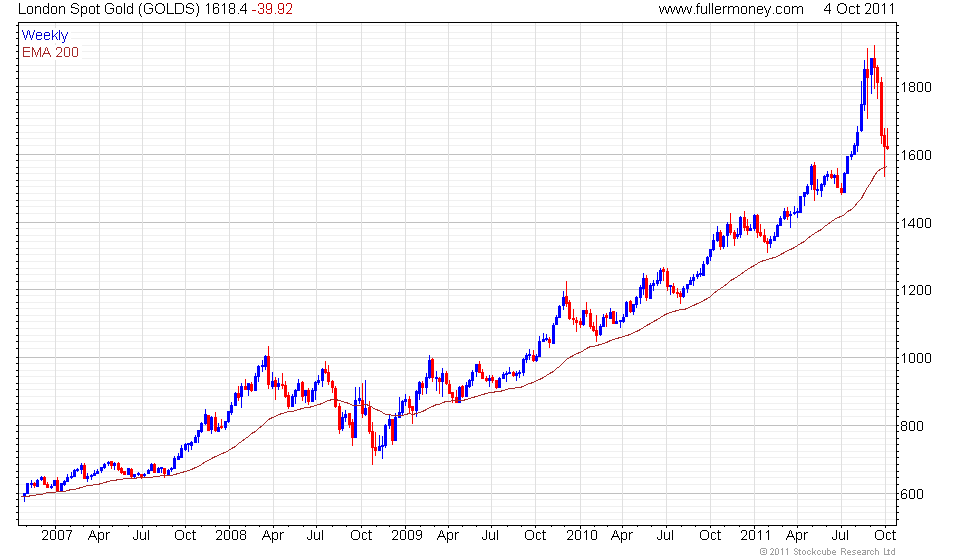Click the 2008 year label on time axis
This screenshot has height=560, width=980.
[231, 536]
